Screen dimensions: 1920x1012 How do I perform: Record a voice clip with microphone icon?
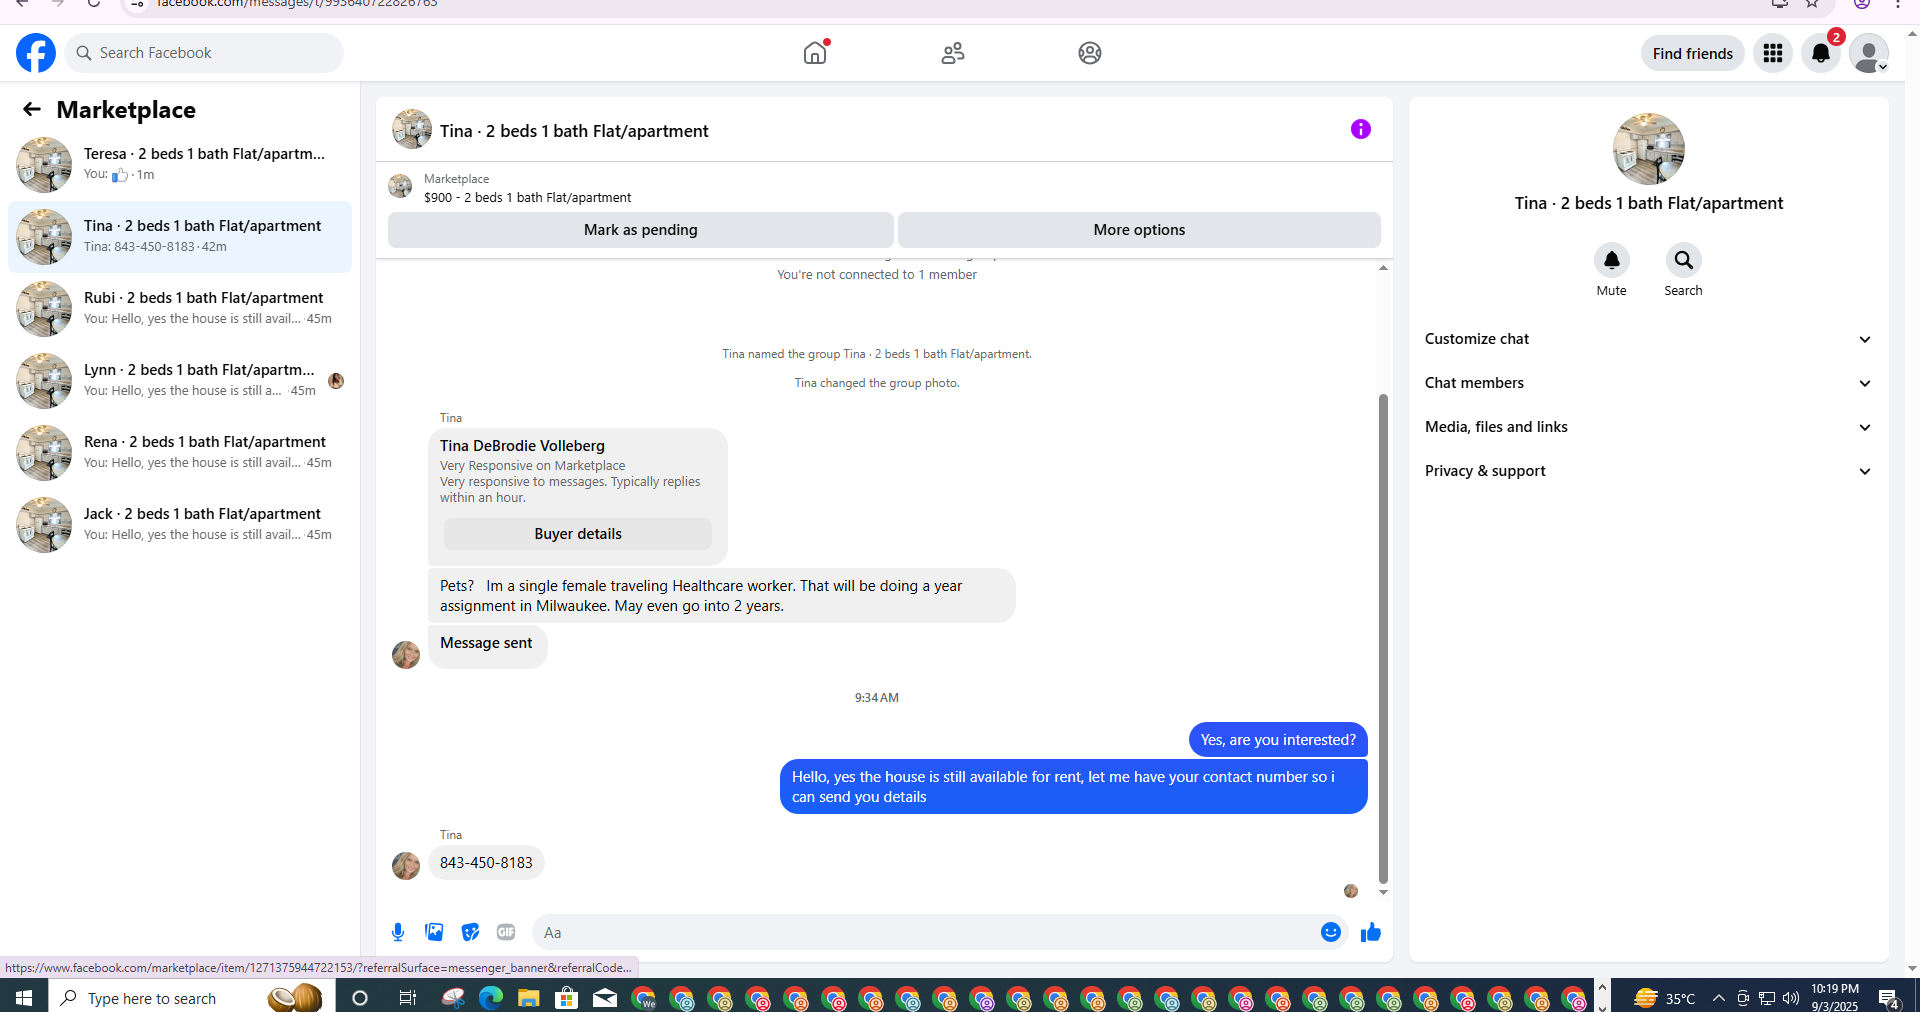398,932
